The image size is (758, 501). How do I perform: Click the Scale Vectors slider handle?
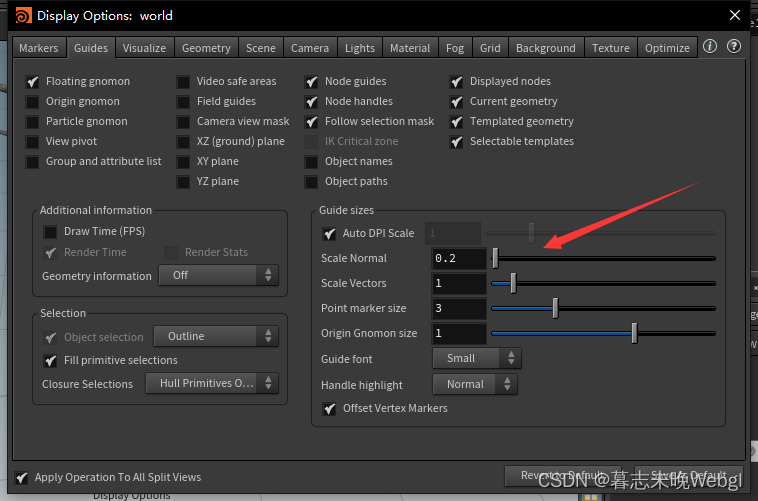coord(513,283)
